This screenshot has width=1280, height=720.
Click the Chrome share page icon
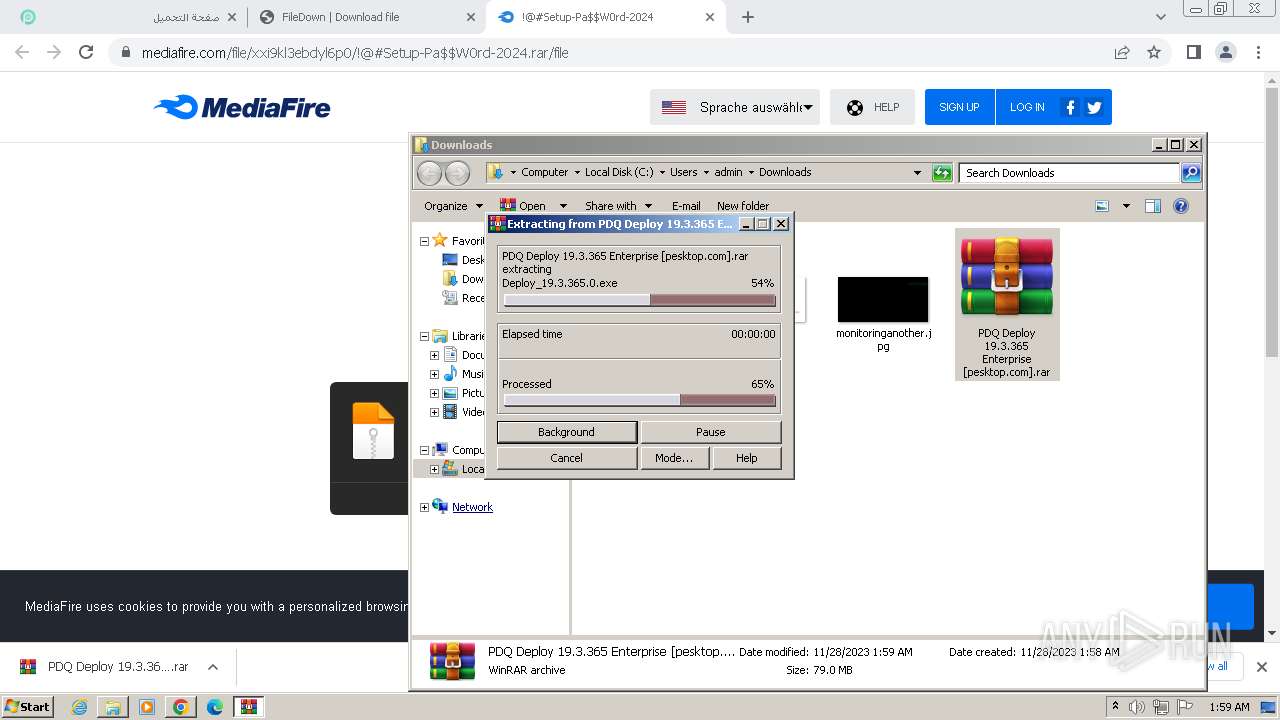pyautogui.click(x=1122, y=52)
